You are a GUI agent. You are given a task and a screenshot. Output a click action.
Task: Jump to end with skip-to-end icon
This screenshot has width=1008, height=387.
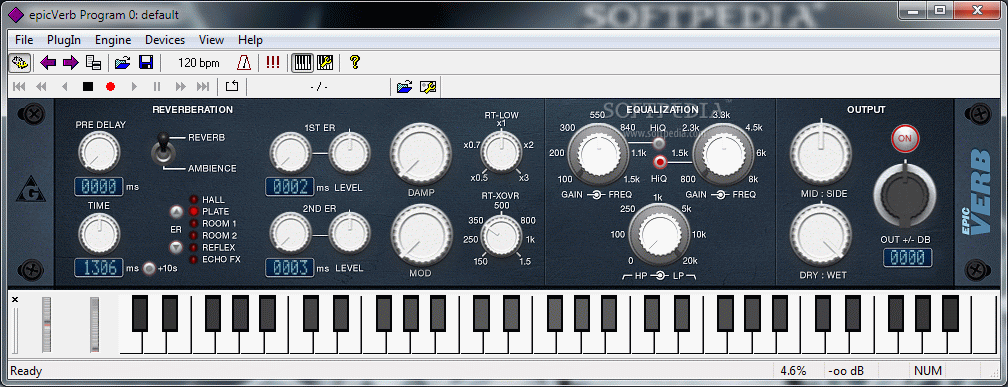coord(203,86)
